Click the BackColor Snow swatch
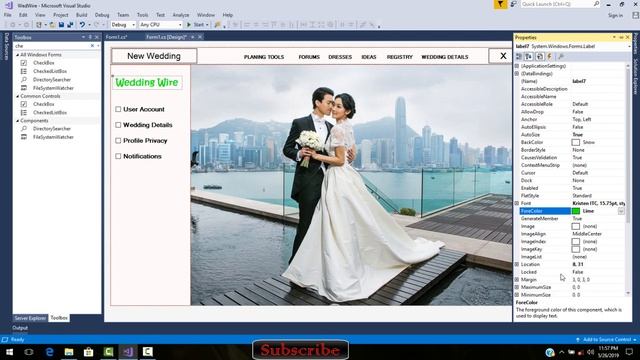The height and width of the screenshot is (360, 640). tap(576, 142)
